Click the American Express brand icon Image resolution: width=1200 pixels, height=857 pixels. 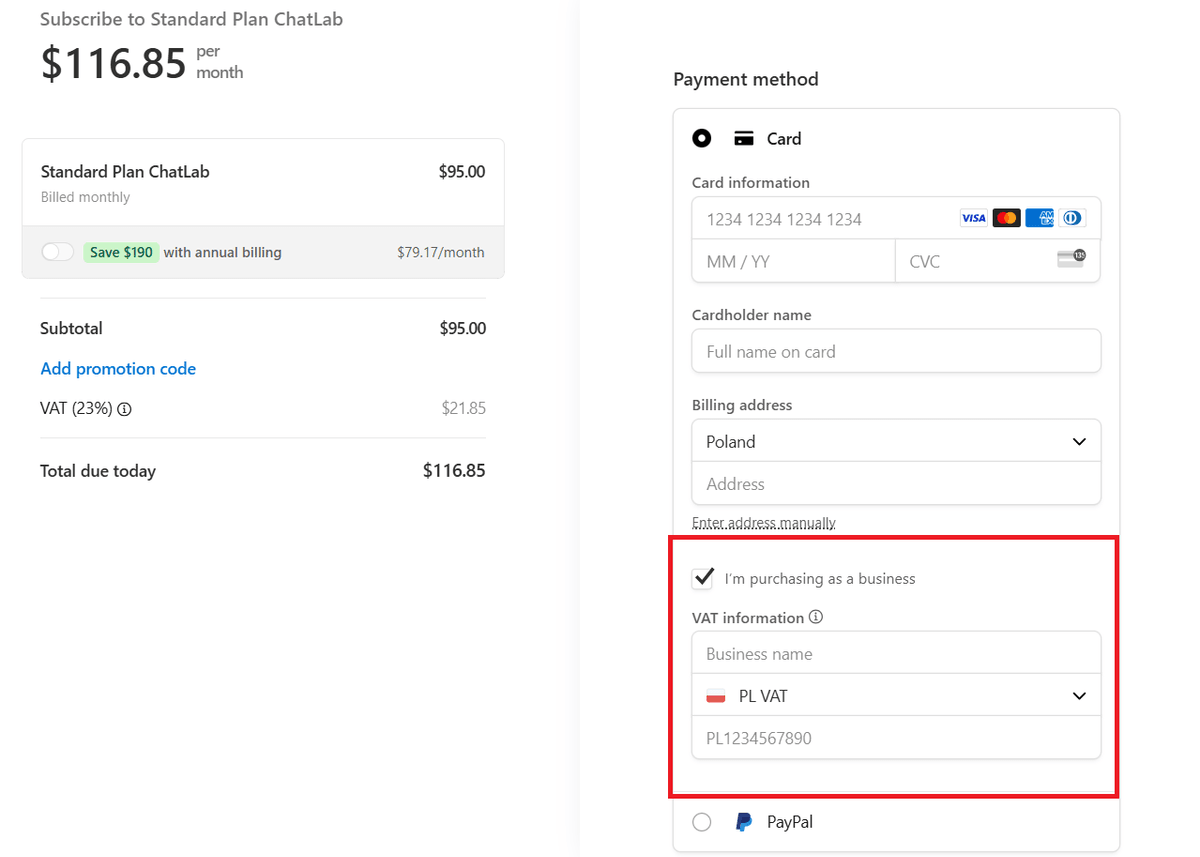coord(1039,217)
